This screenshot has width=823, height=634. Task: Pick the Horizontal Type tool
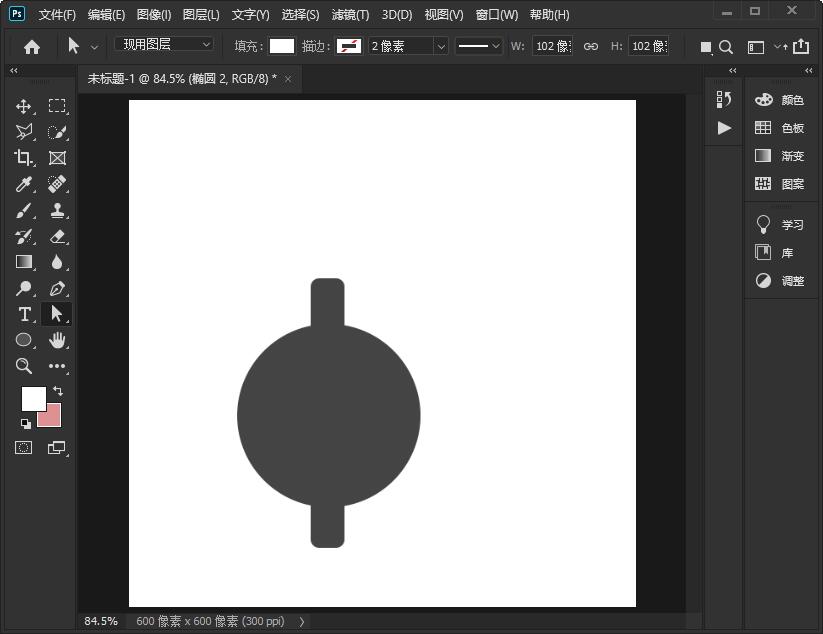point(24,314)
